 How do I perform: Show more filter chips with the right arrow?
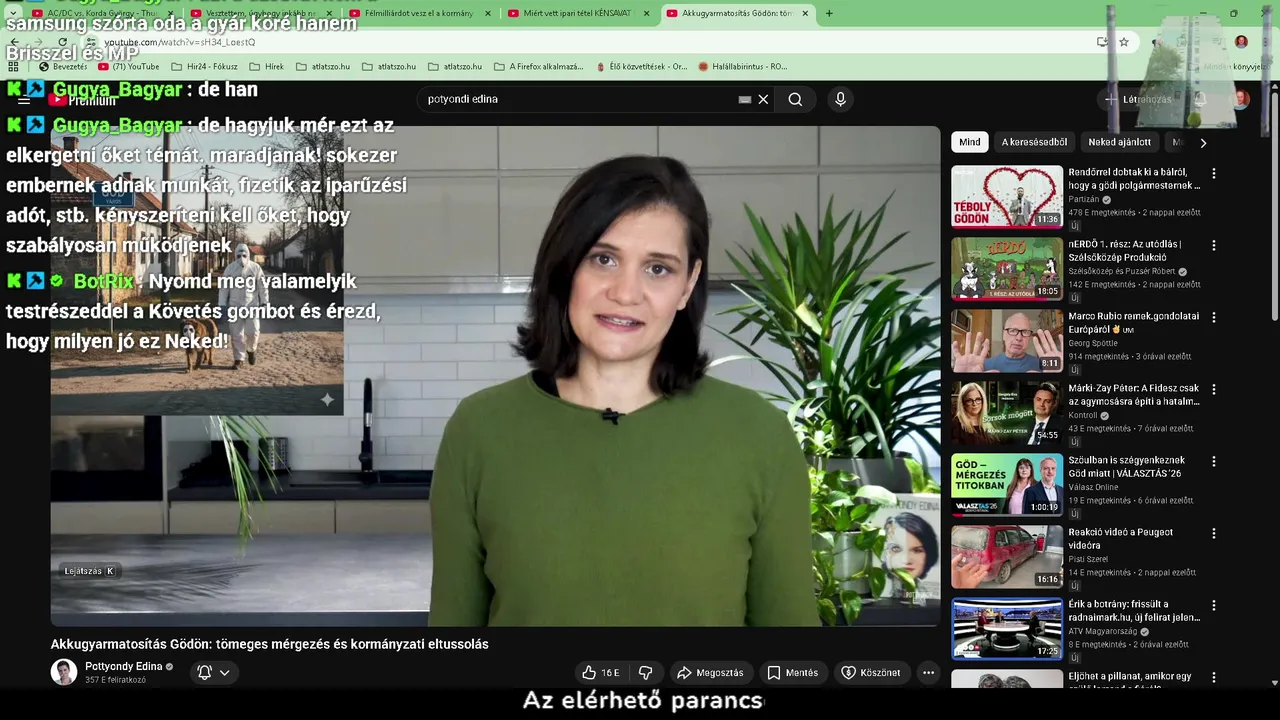[1203, 142]
